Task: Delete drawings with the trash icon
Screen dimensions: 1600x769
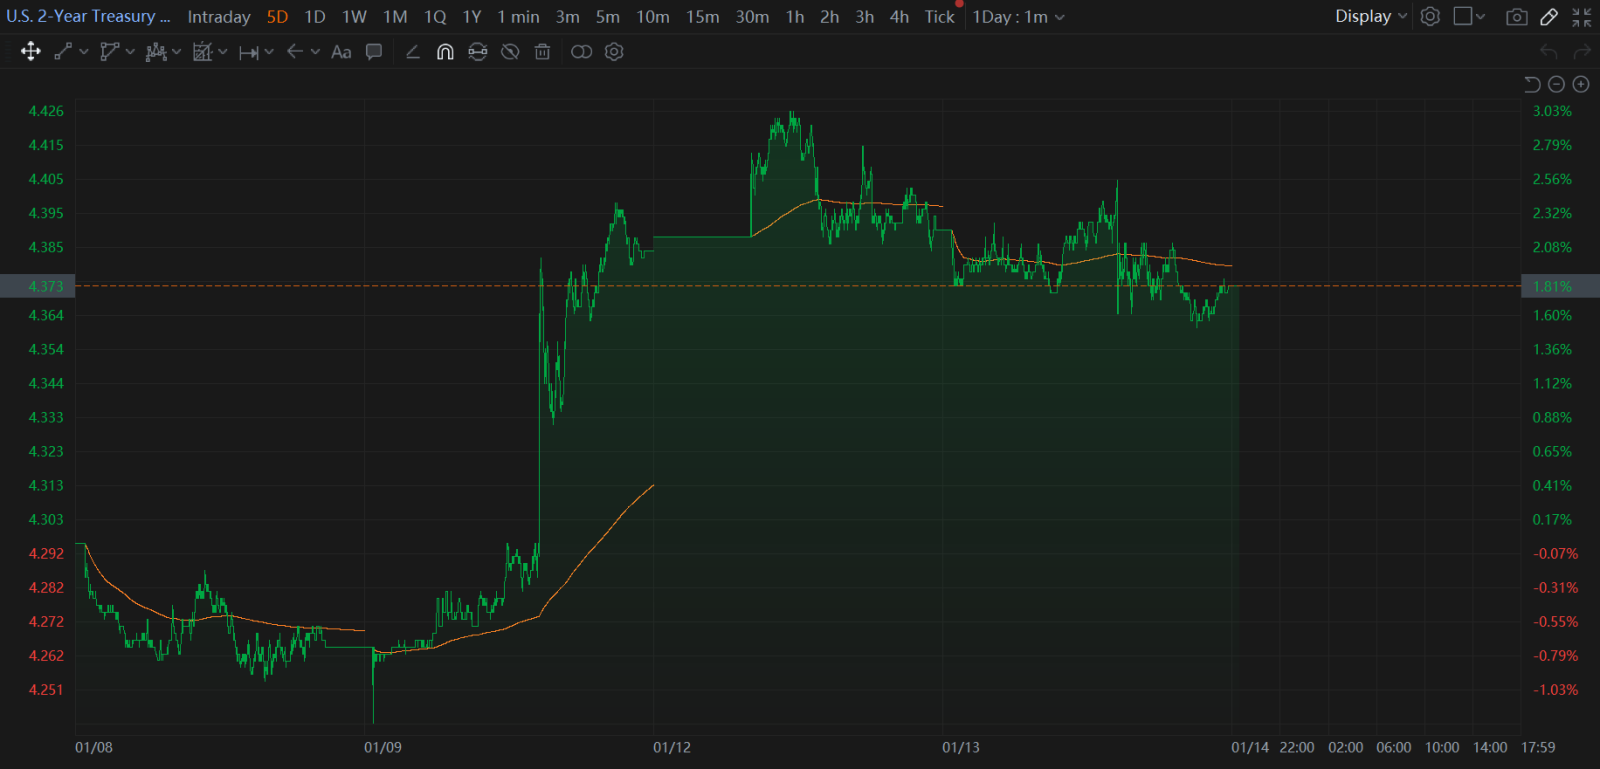Action: 542,51
